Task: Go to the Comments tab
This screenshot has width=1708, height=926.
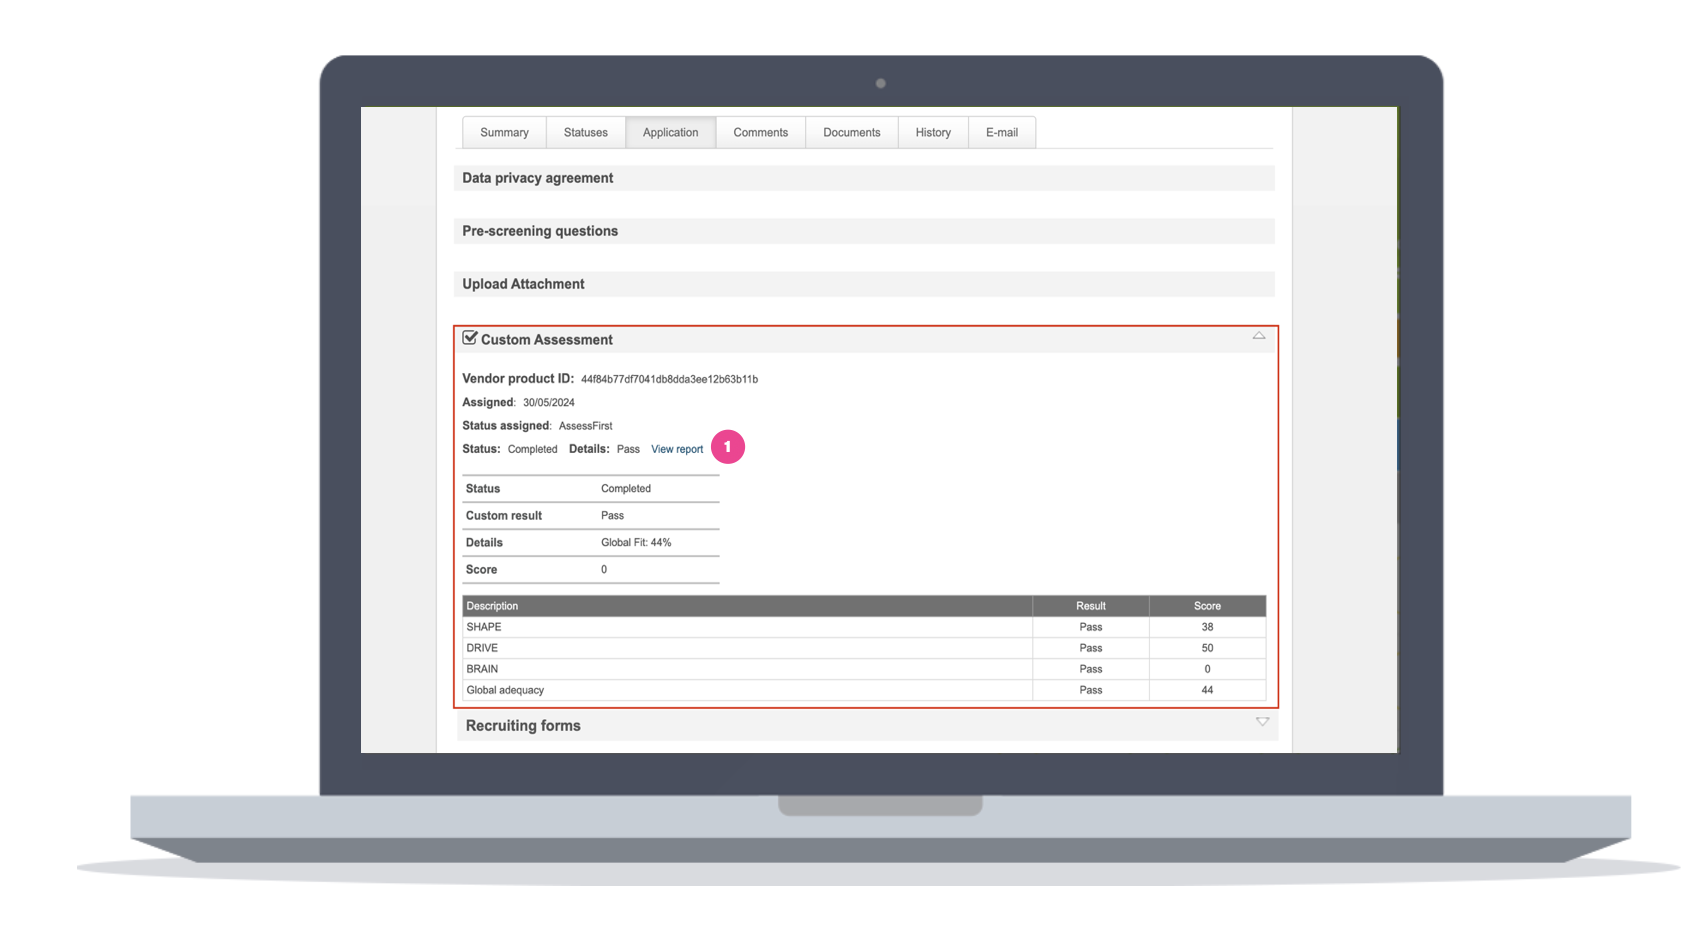Action: pyautogui.click(x=760, y=131)
